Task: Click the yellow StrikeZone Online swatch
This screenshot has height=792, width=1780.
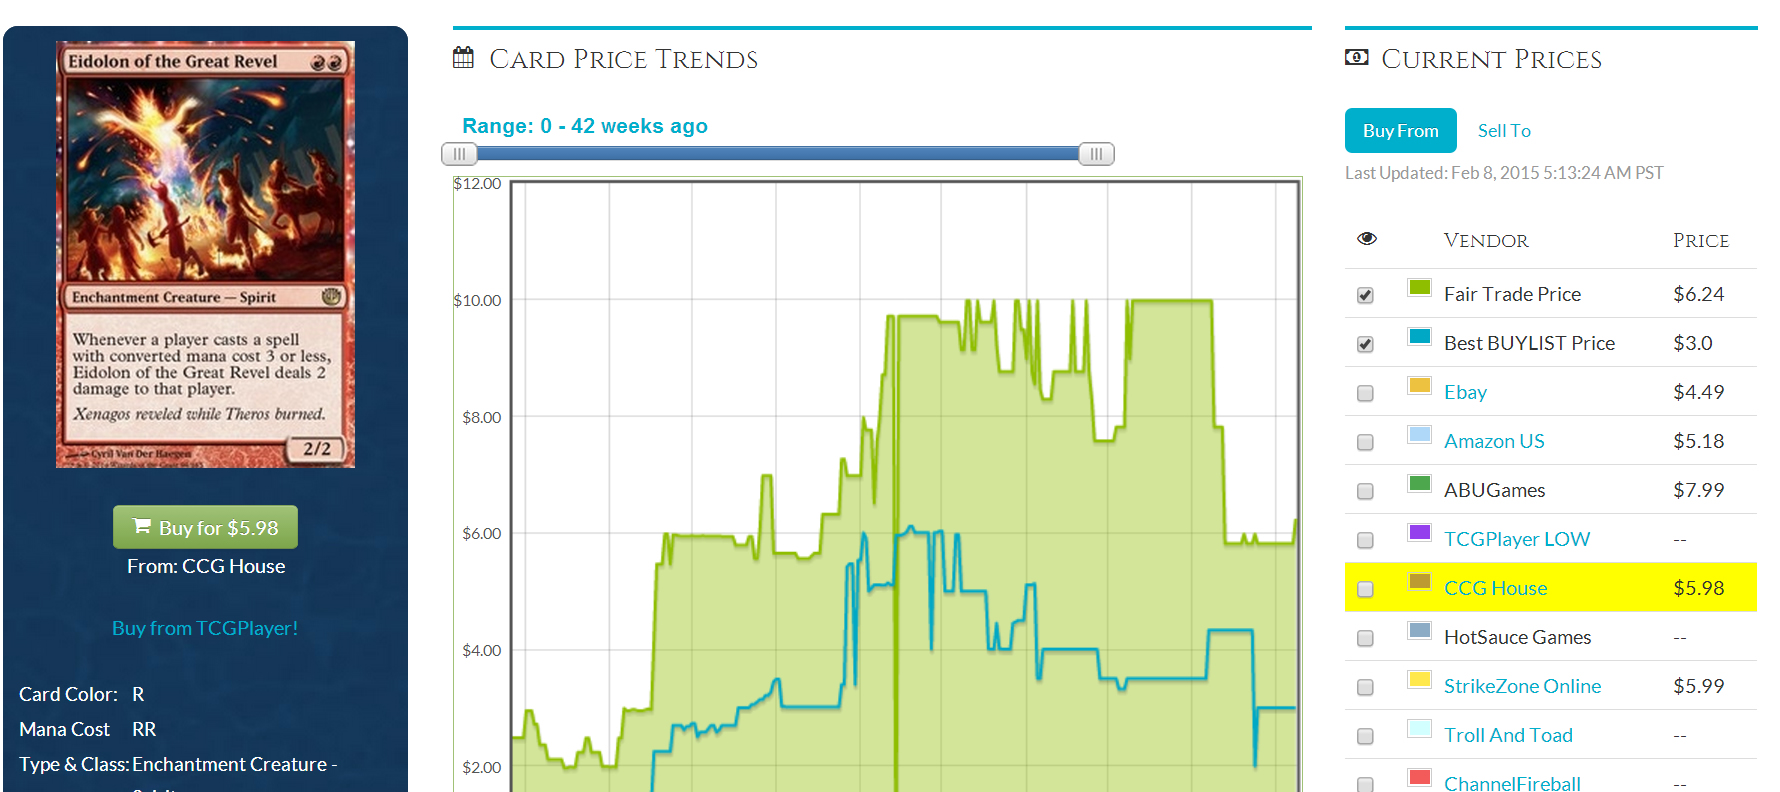Action: (1419, 680)
